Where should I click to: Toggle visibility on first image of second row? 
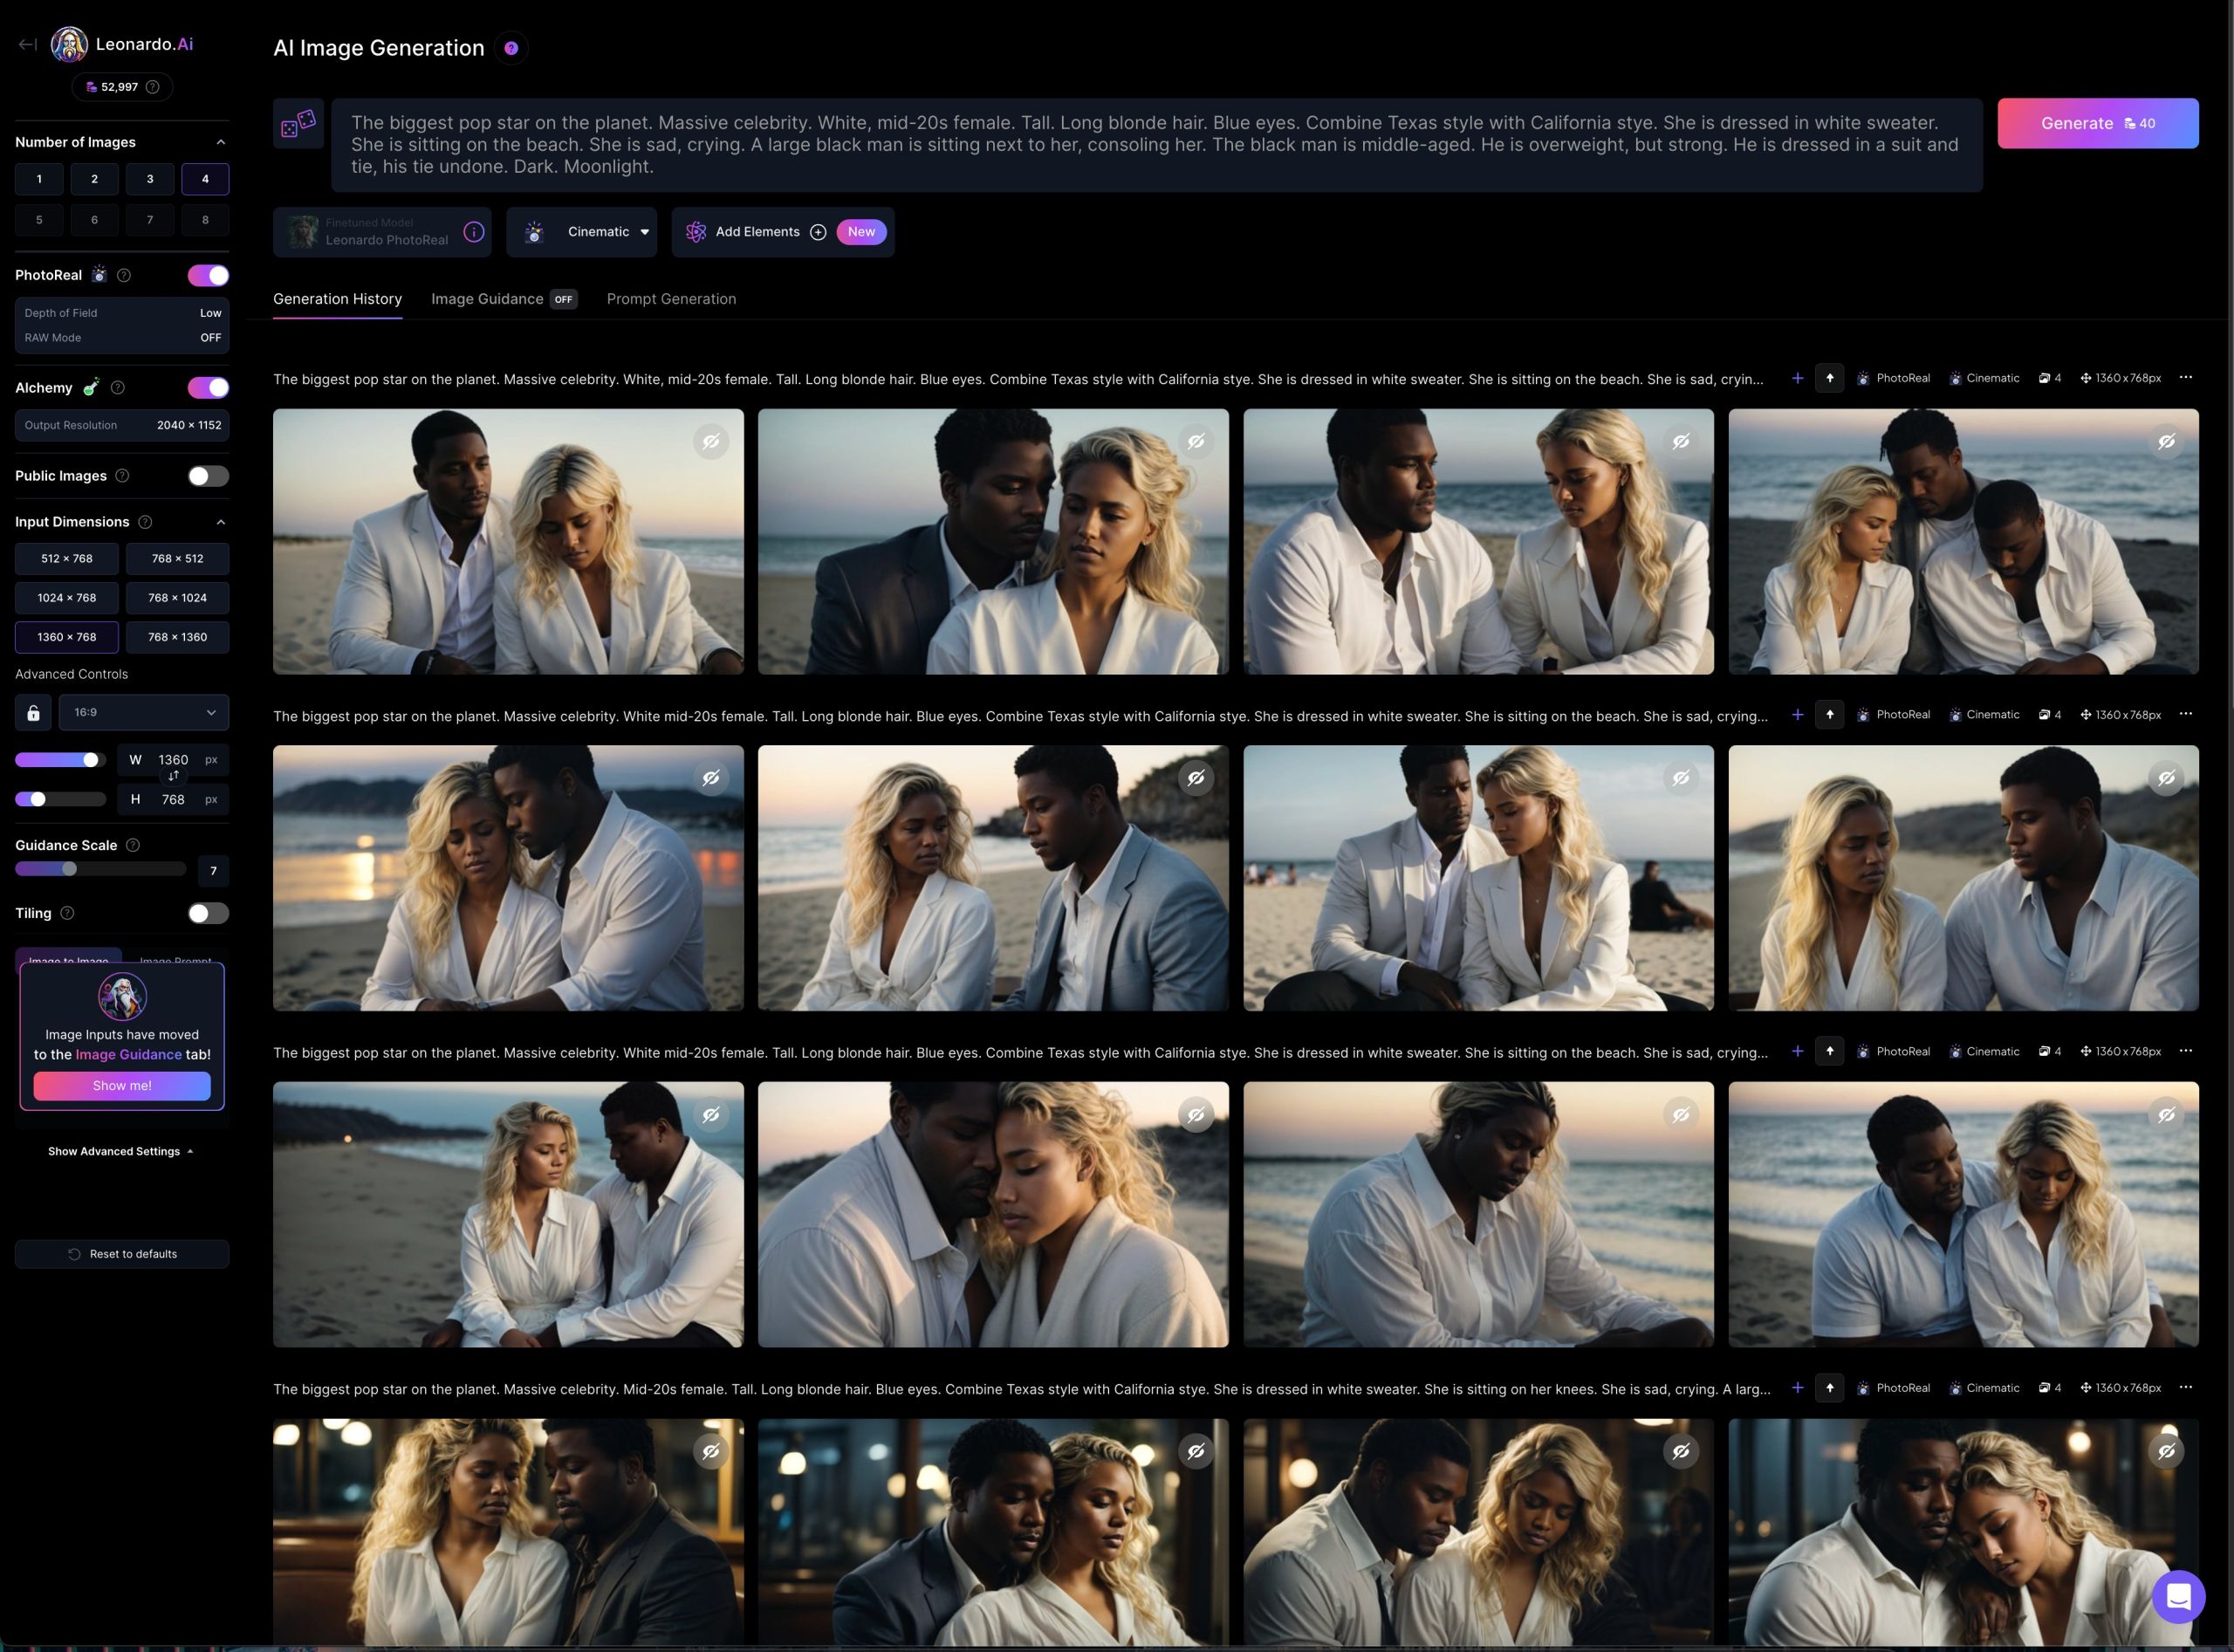[711, 778]
